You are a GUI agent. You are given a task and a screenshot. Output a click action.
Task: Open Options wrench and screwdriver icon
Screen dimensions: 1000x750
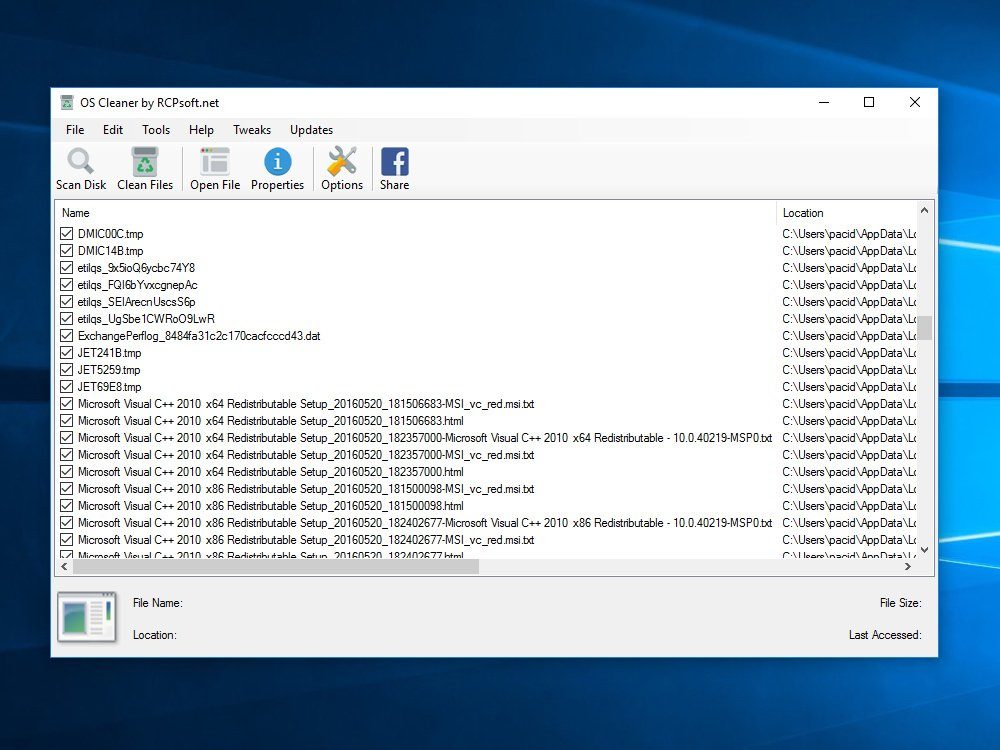pos(342,161)
